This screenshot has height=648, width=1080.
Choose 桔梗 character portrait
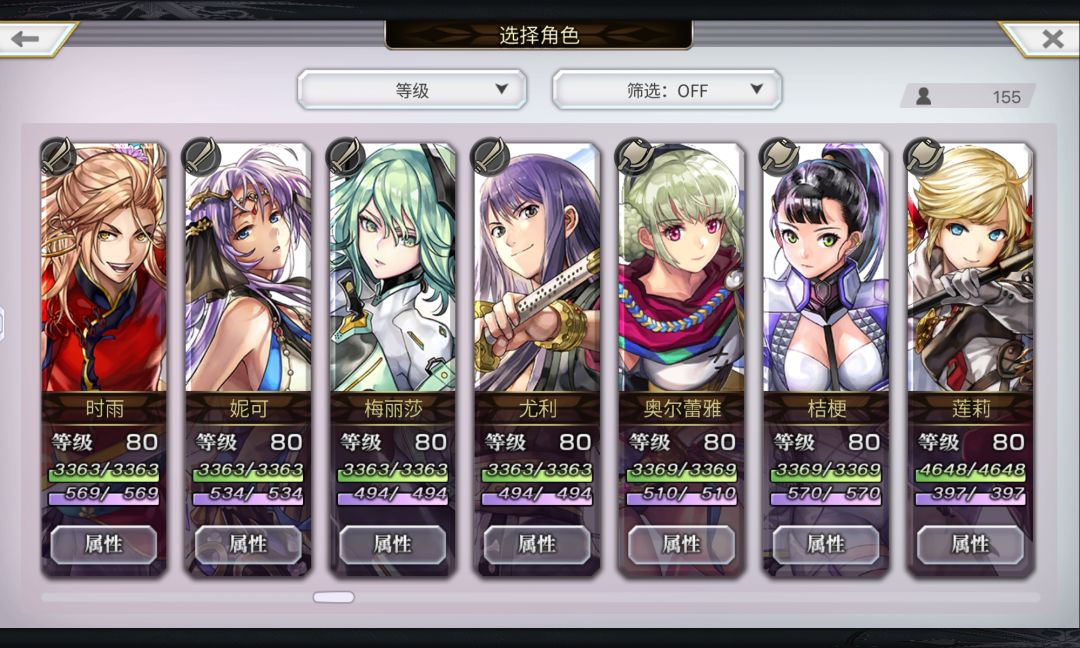point(826,267)
